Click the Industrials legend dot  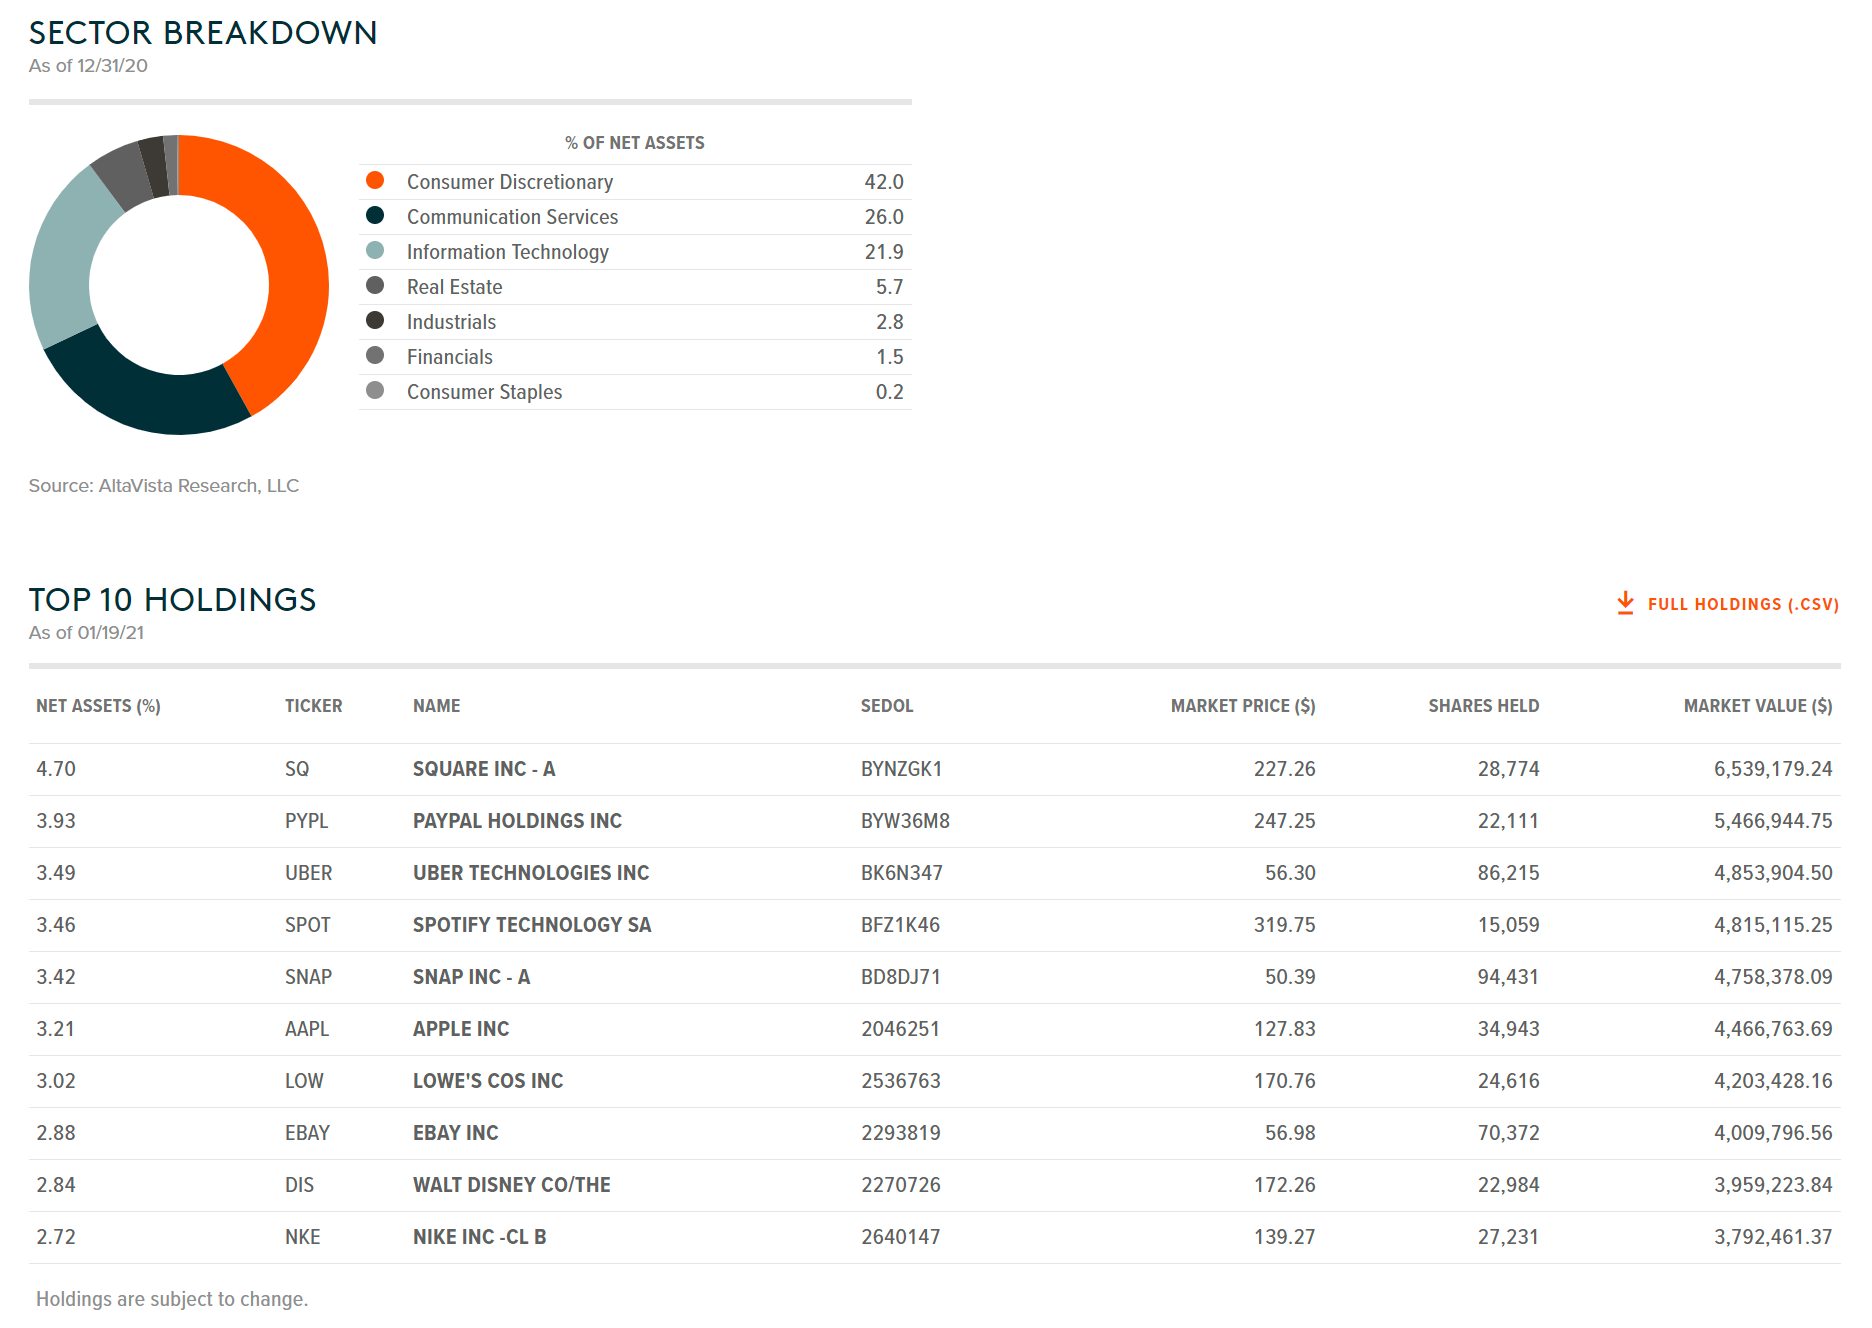(x=375, y=321)
